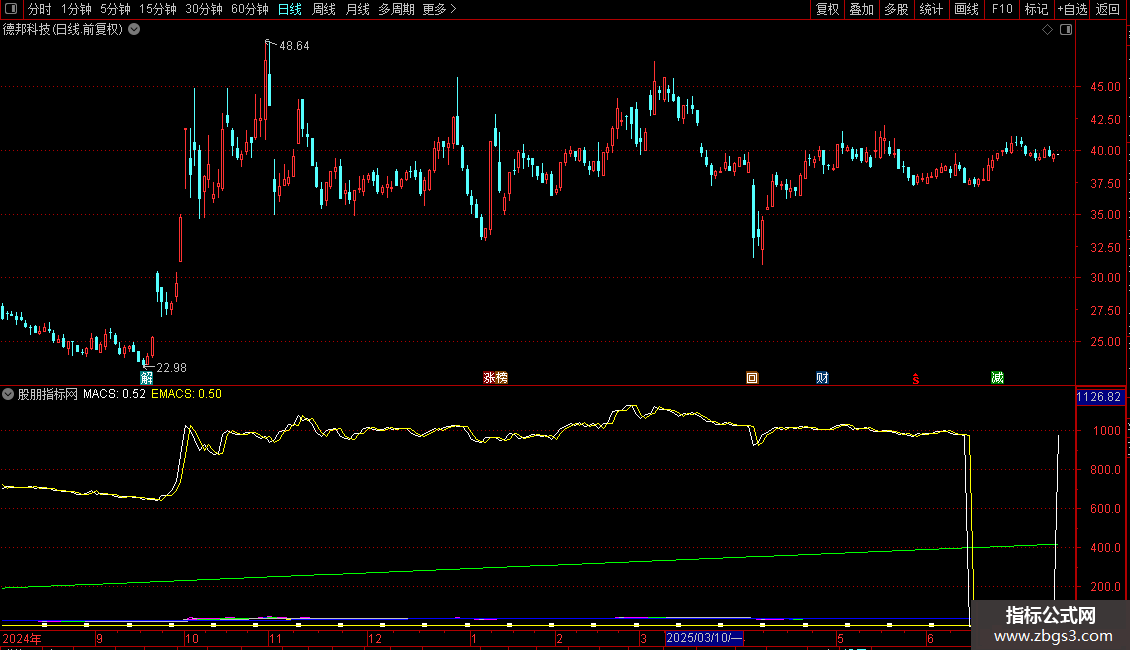Click the 叠加 overlay button
Image resolution: width=1130 pixels, height=650 pixels.
pyautogui.click(x=861, y=9)
